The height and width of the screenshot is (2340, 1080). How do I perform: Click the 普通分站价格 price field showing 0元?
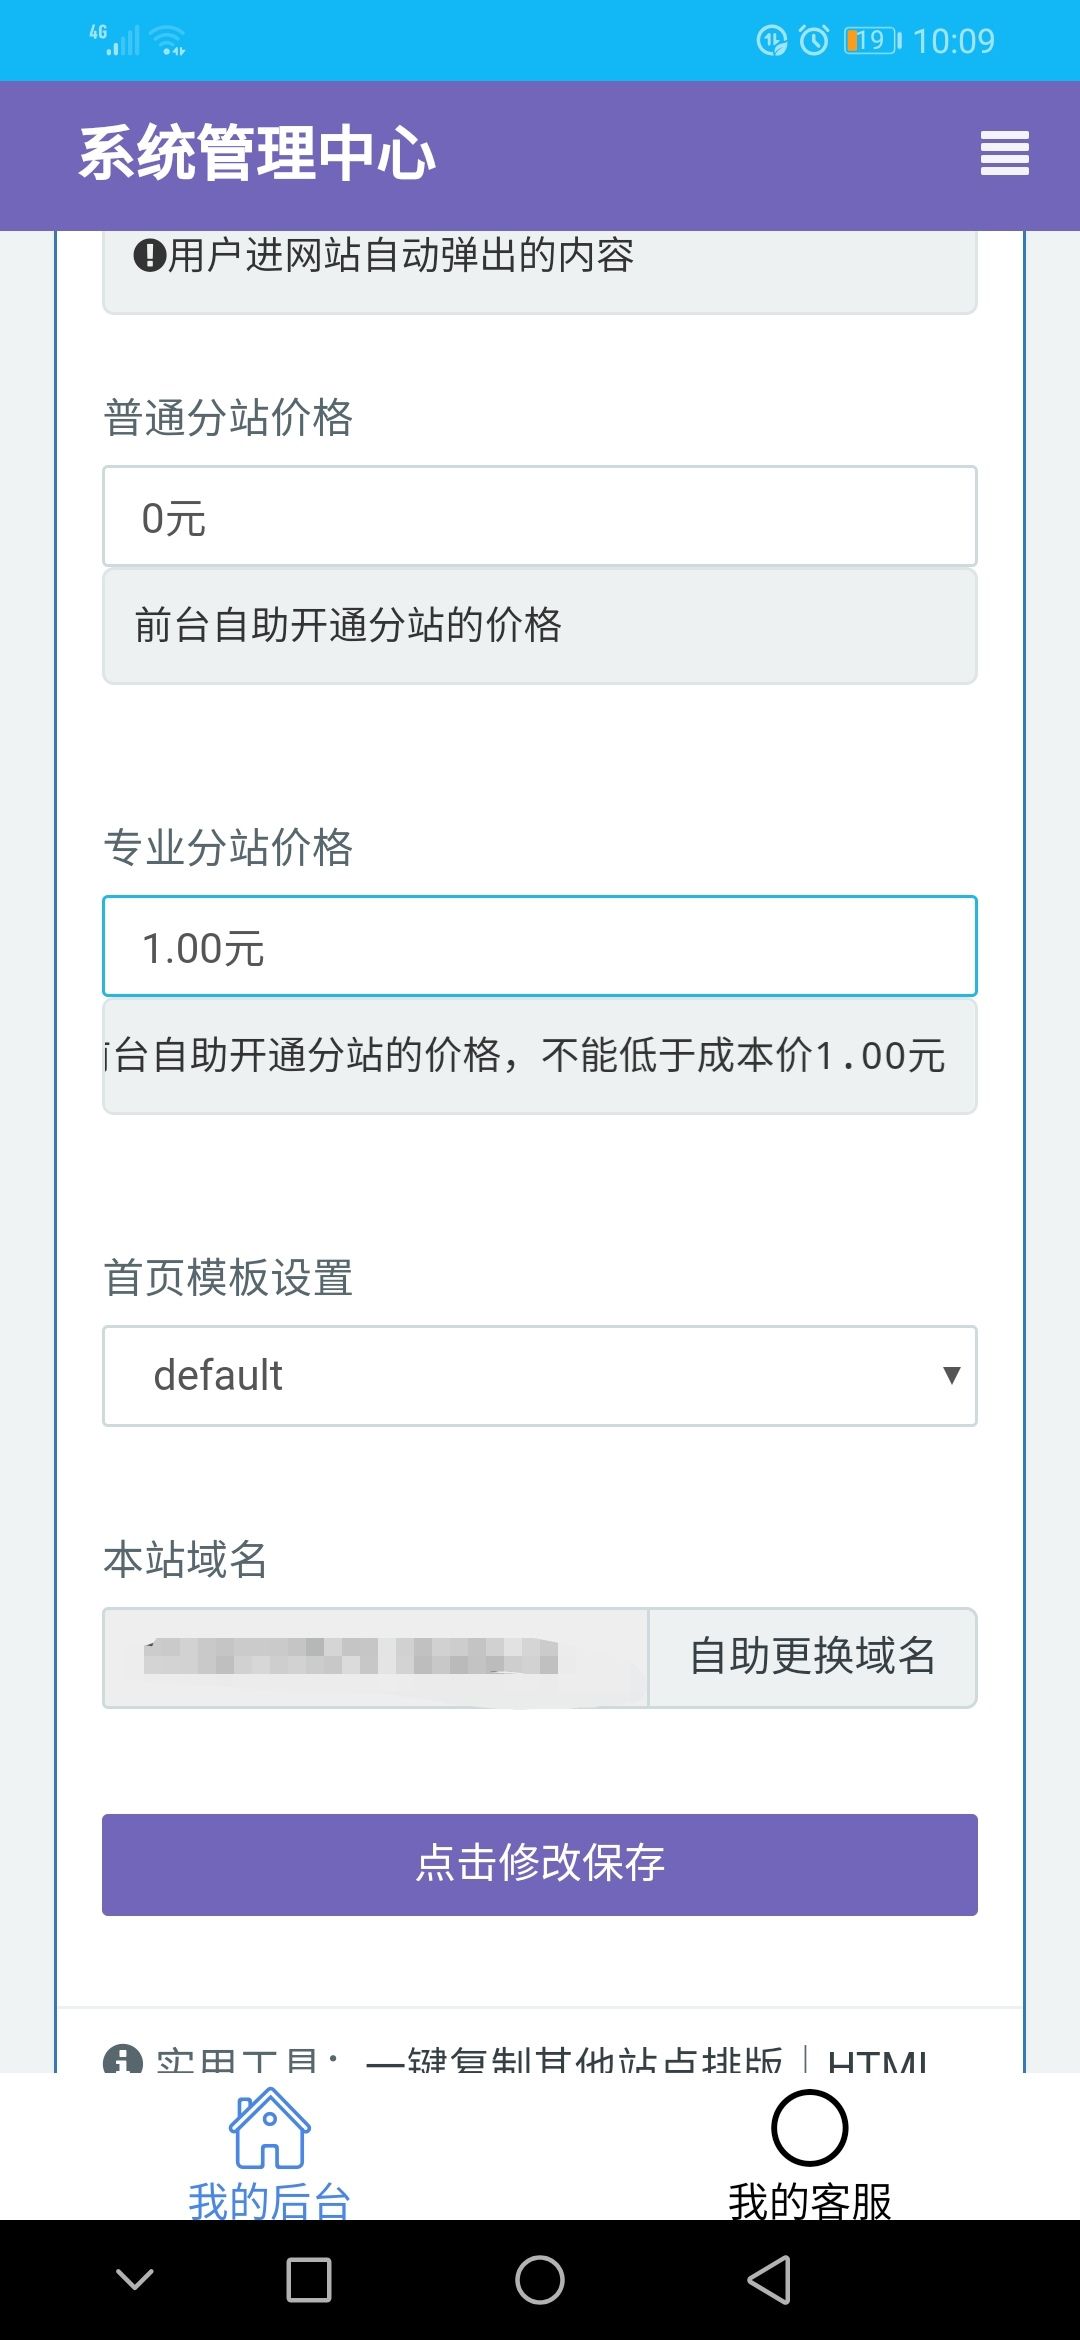pos(540,515)
